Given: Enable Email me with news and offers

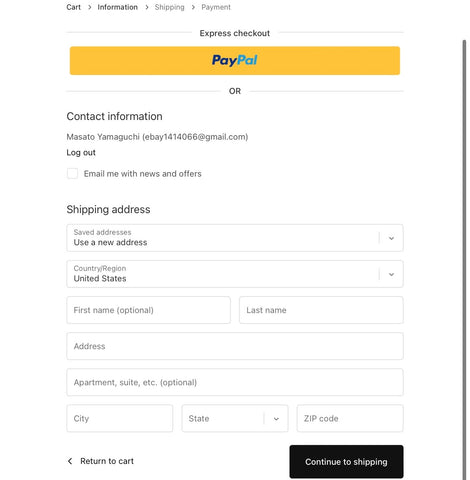Looking at the screenshot, I should (72, 173).
